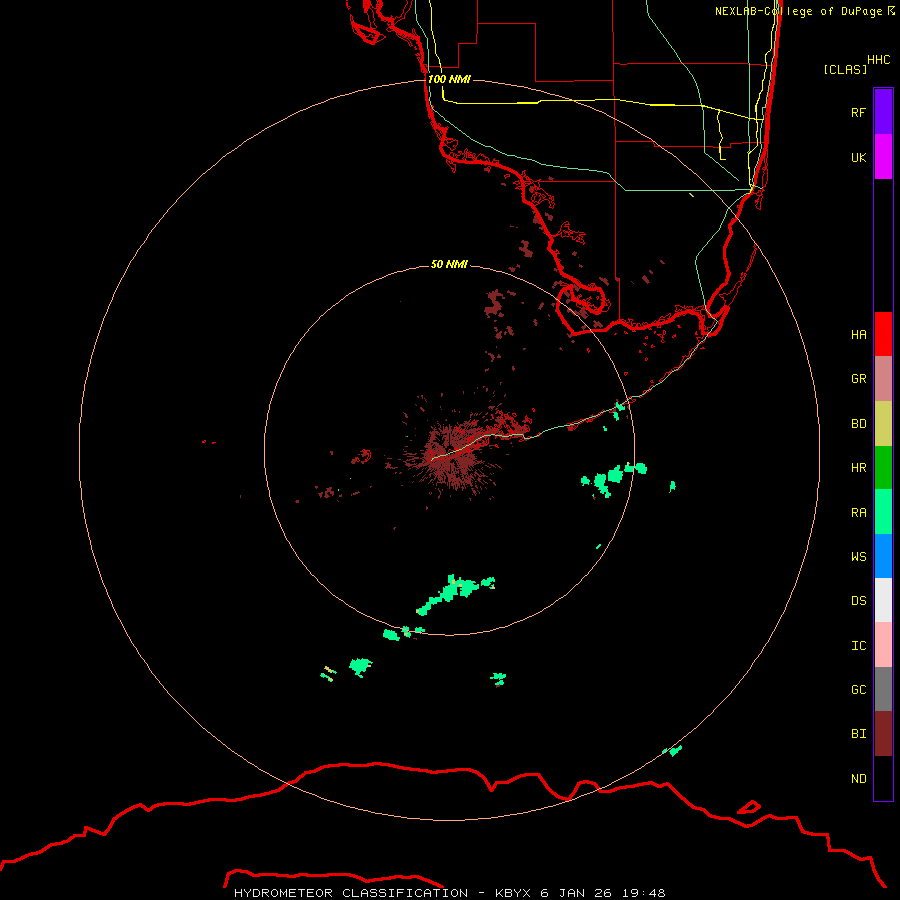The height and width of the screenshot is (900, 900).
Task: Click the IC legend label
Action: 858,646
